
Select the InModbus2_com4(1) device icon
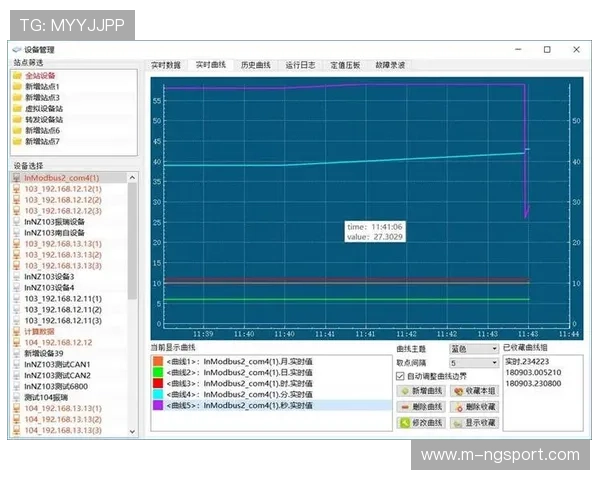tap(17, 178)
